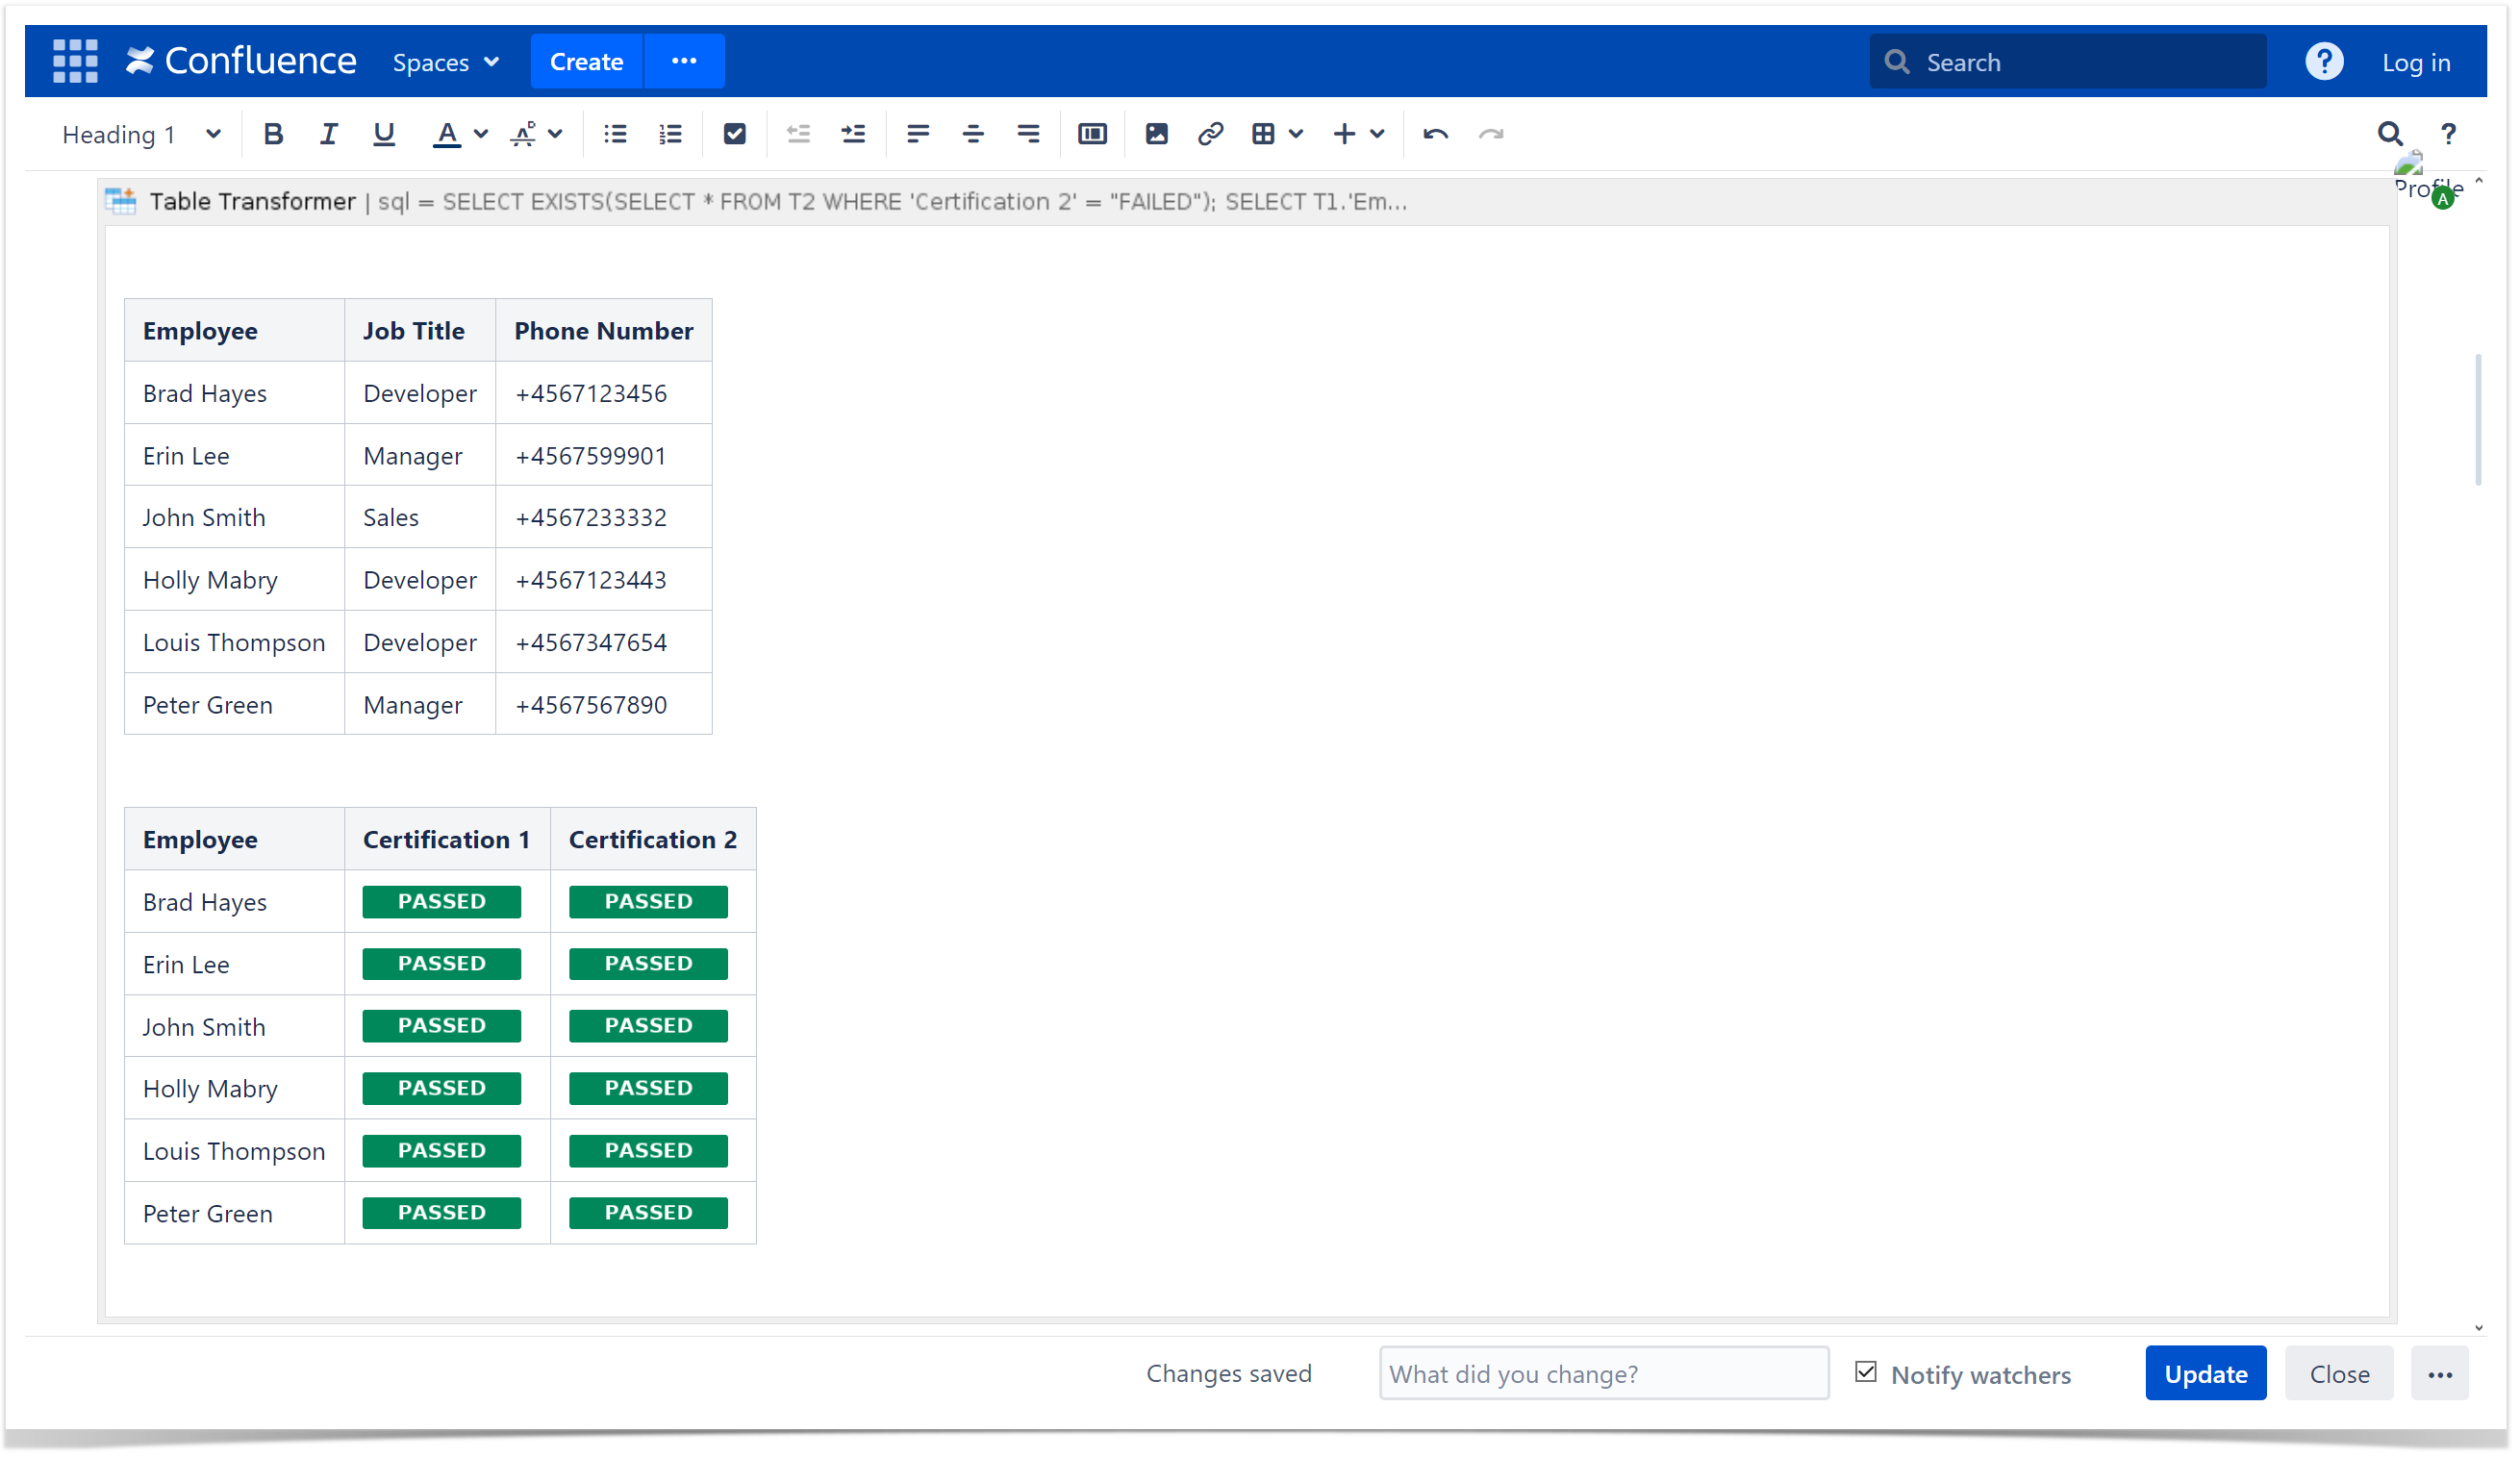
Task: Expand the table options dropdown
Action: pyautogui.click(x=1296, y=134)
